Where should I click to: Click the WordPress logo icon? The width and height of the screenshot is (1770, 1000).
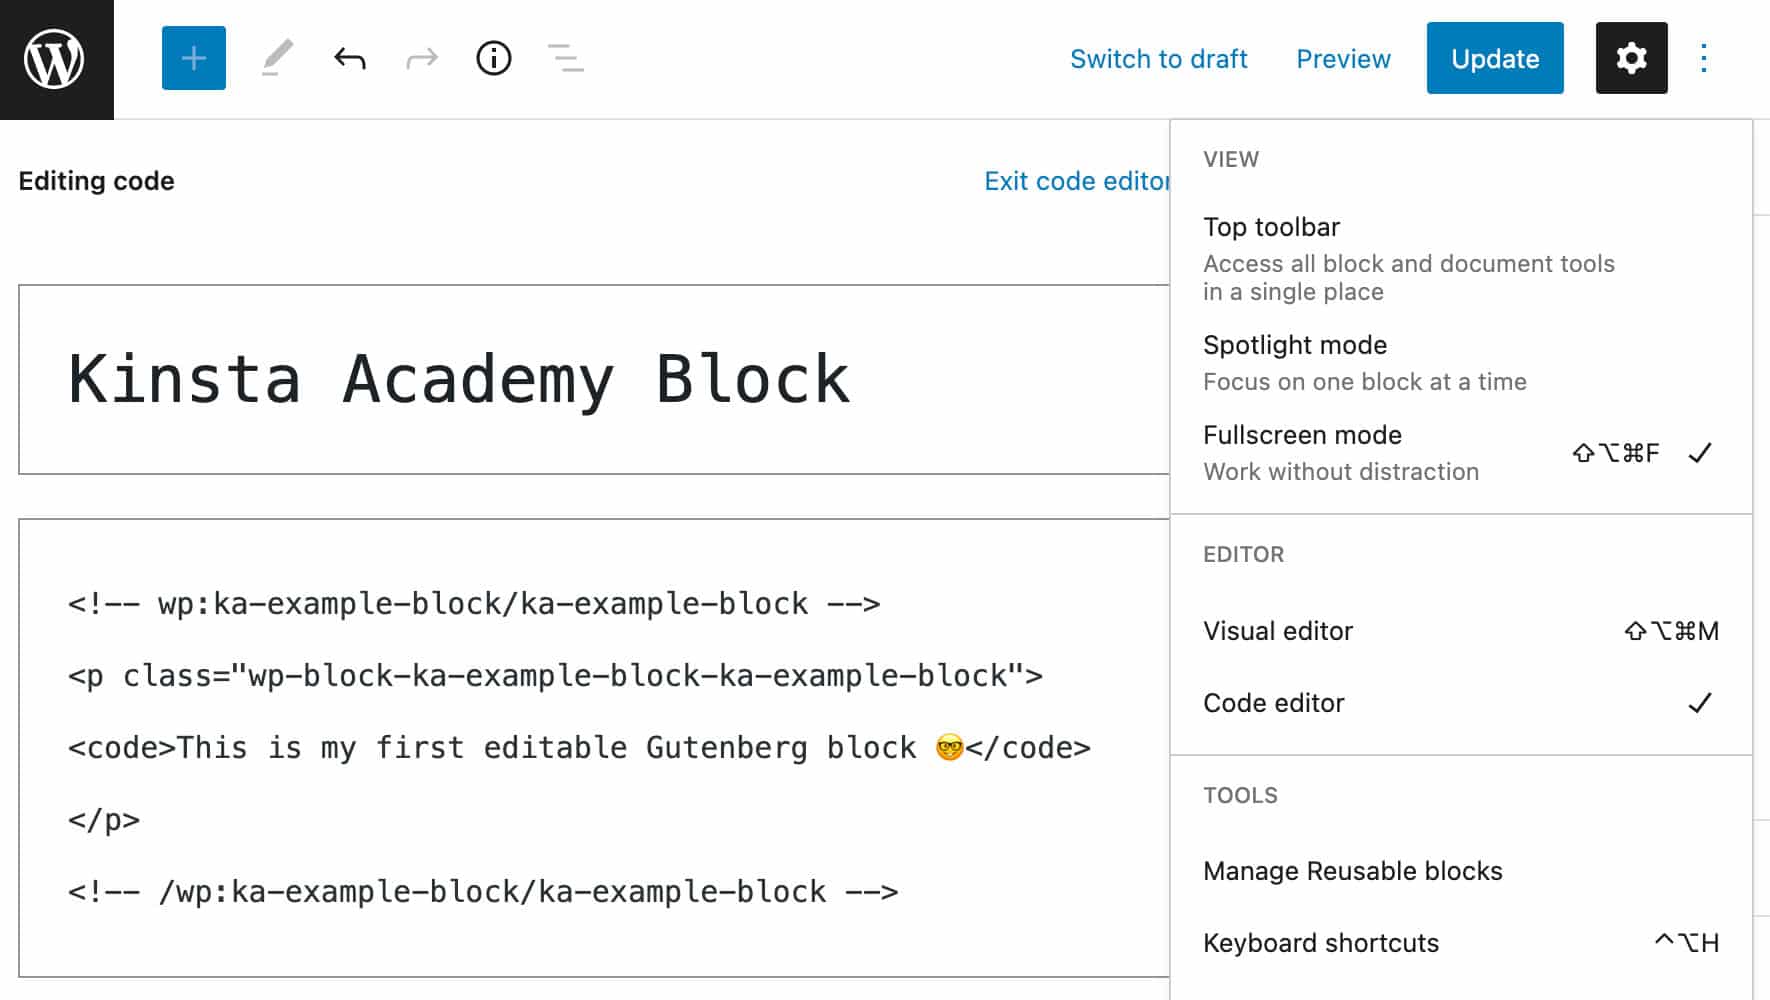55,59
